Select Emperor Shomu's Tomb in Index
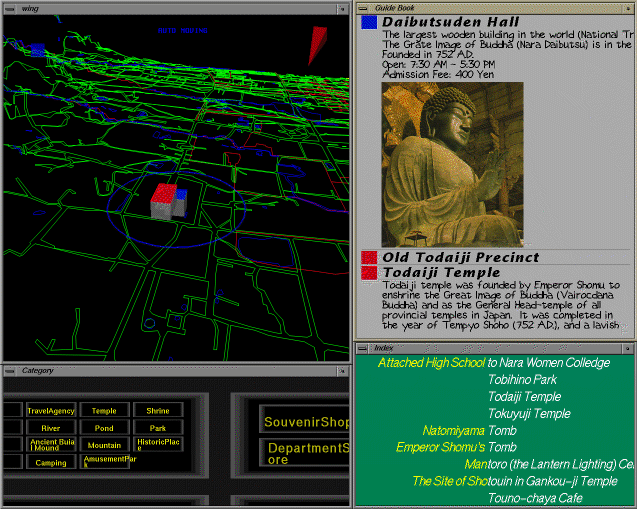The height and width of the screenshot is (509, 637). (456, 447)
